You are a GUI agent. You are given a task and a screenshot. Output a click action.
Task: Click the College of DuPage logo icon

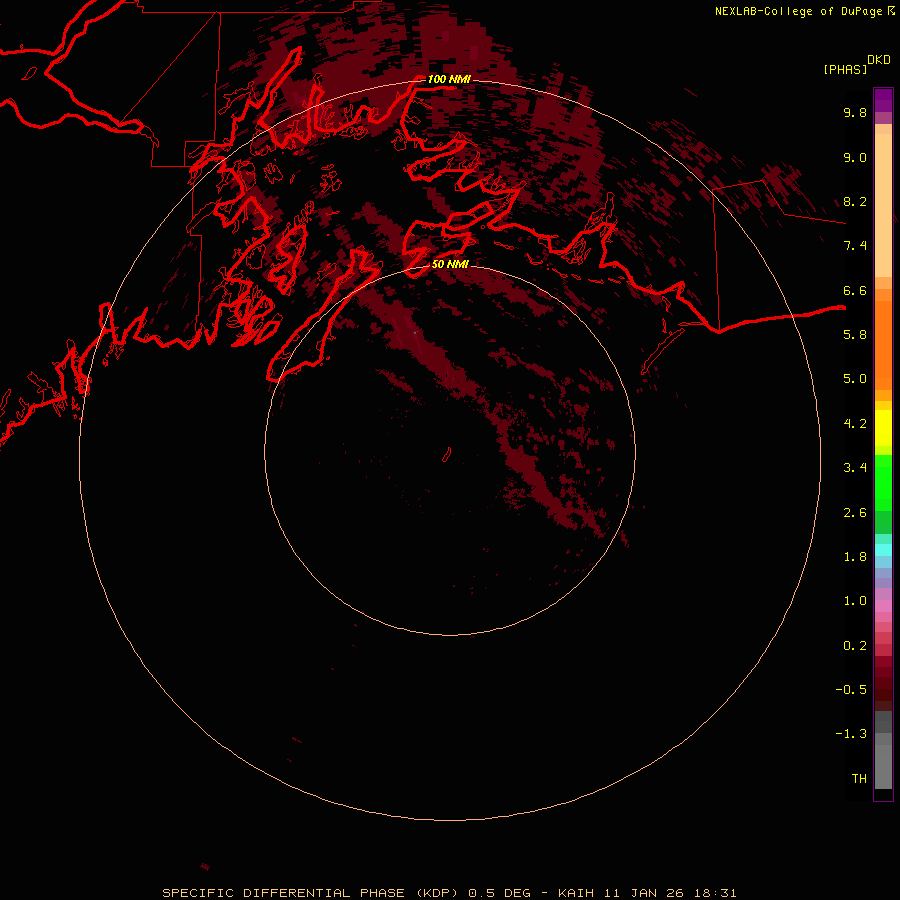click(891, 10)
